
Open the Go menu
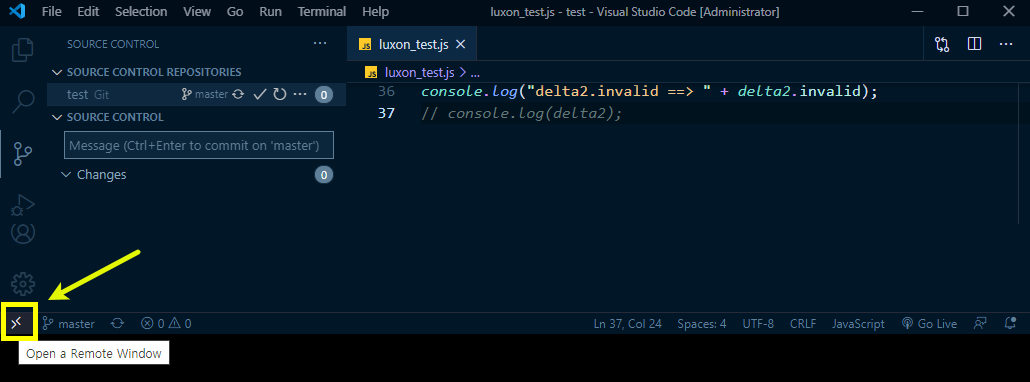pyautogui.click(x=235, y=12)
